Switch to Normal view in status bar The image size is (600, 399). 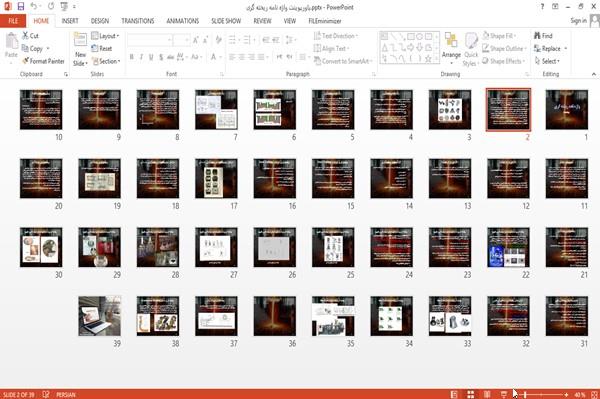(x=454, y=394)
